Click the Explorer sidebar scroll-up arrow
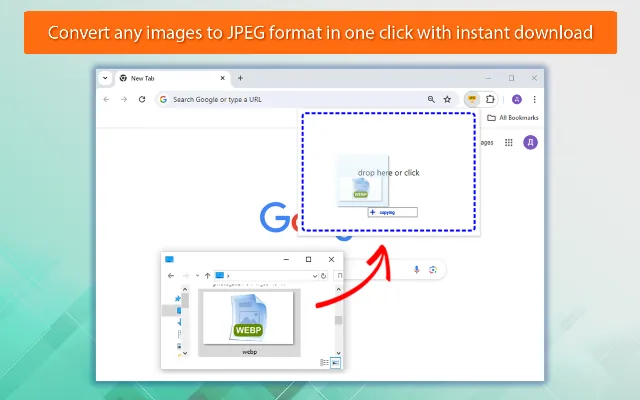This screenshot has height=400, width=640. (x=185, y=289)
